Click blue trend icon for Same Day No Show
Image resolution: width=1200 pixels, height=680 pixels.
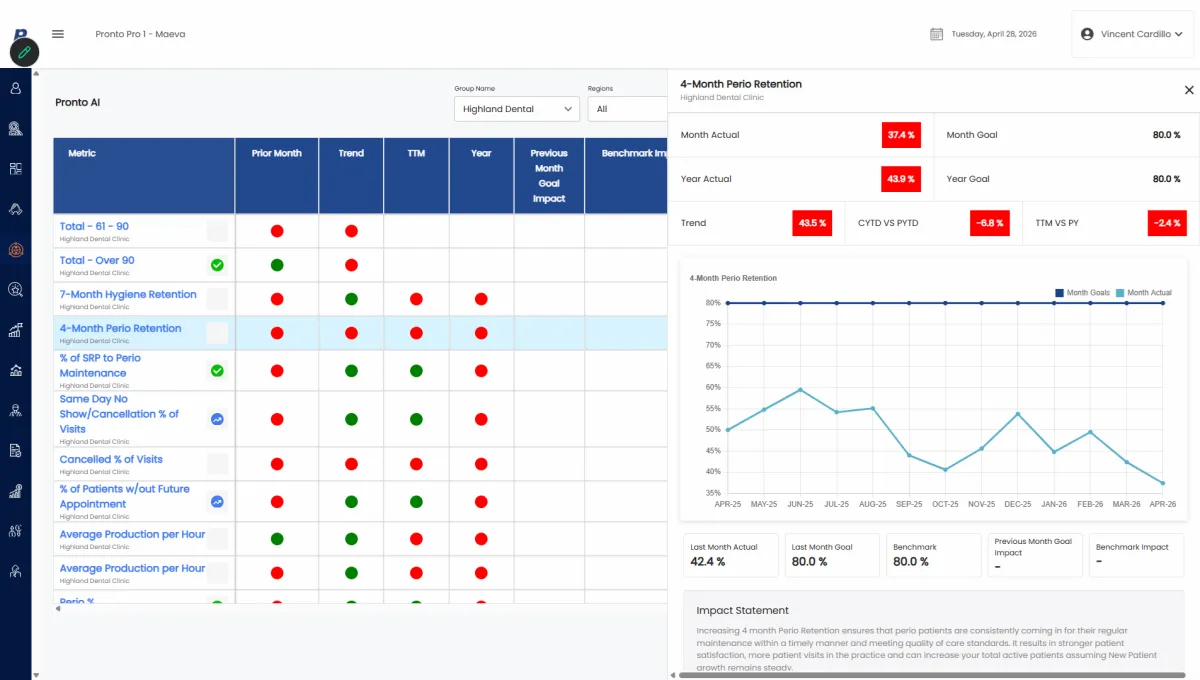217,420
